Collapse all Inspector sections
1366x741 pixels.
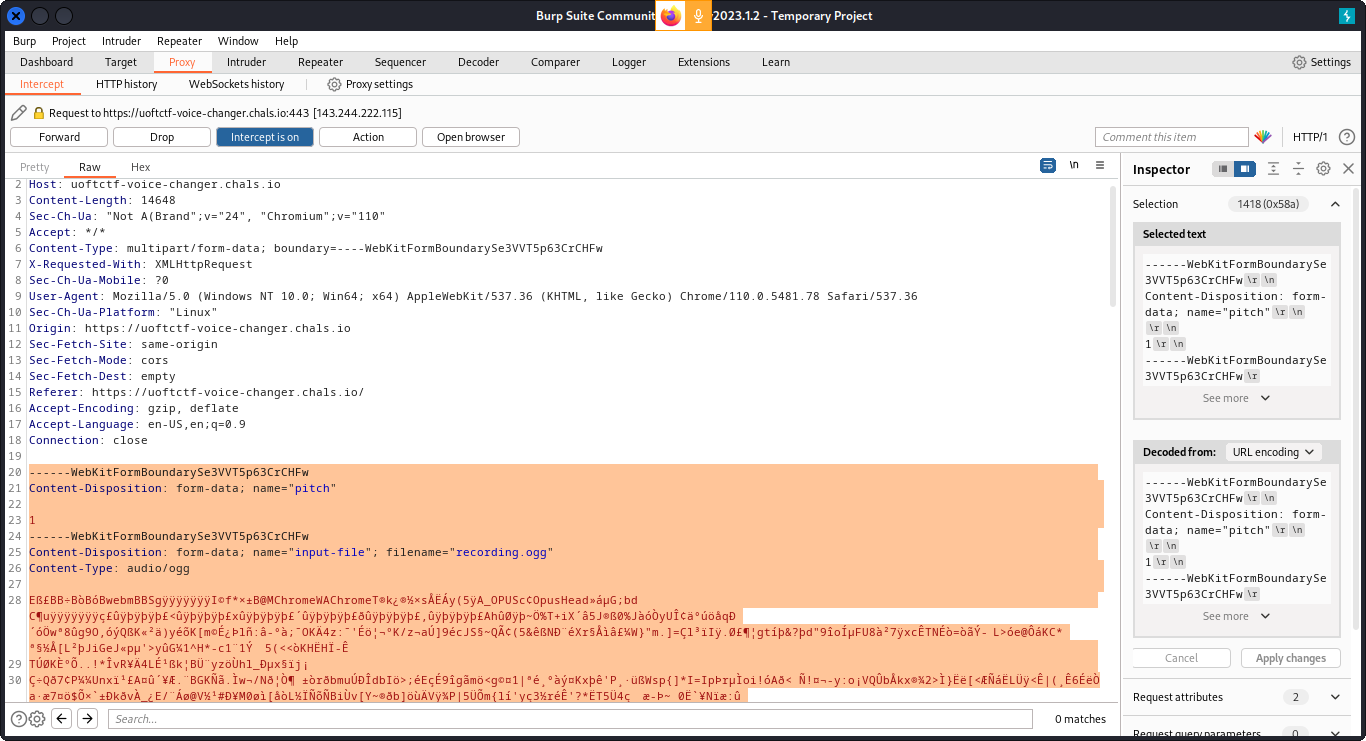click(1298, 169)
